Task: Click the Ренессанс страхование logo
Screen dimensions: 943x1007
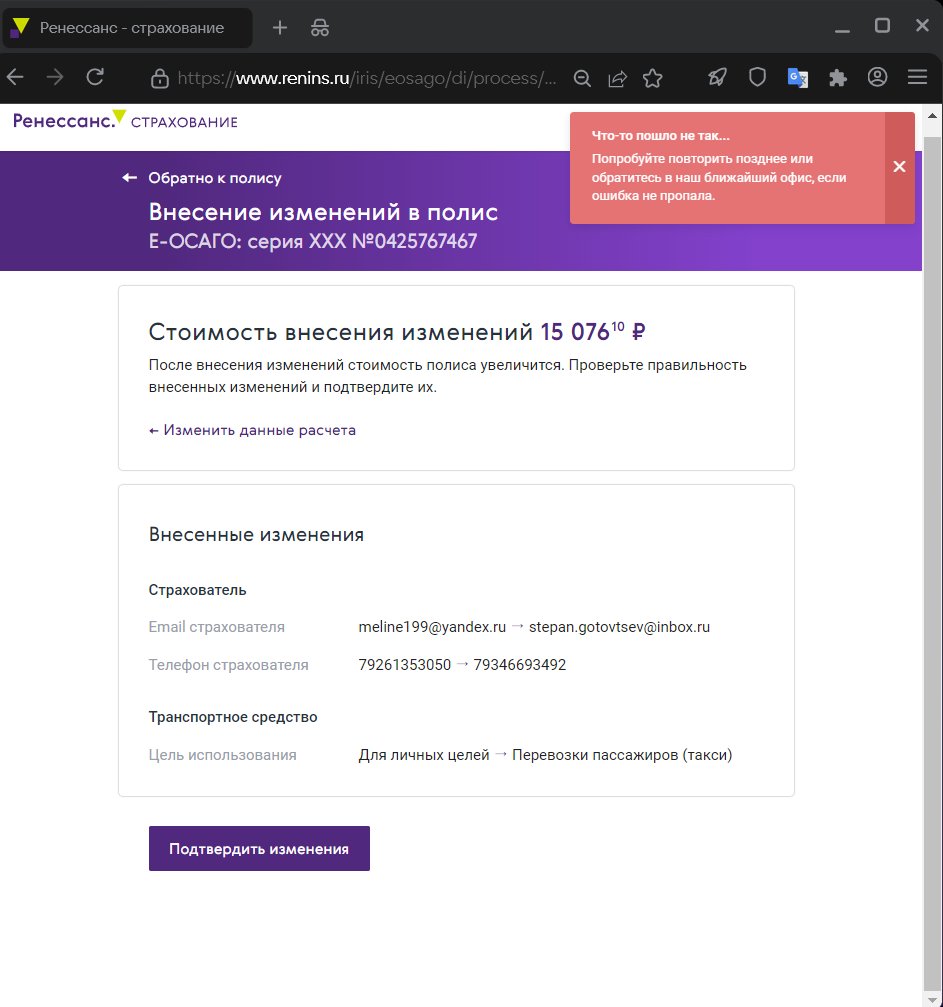Action: 125,121
